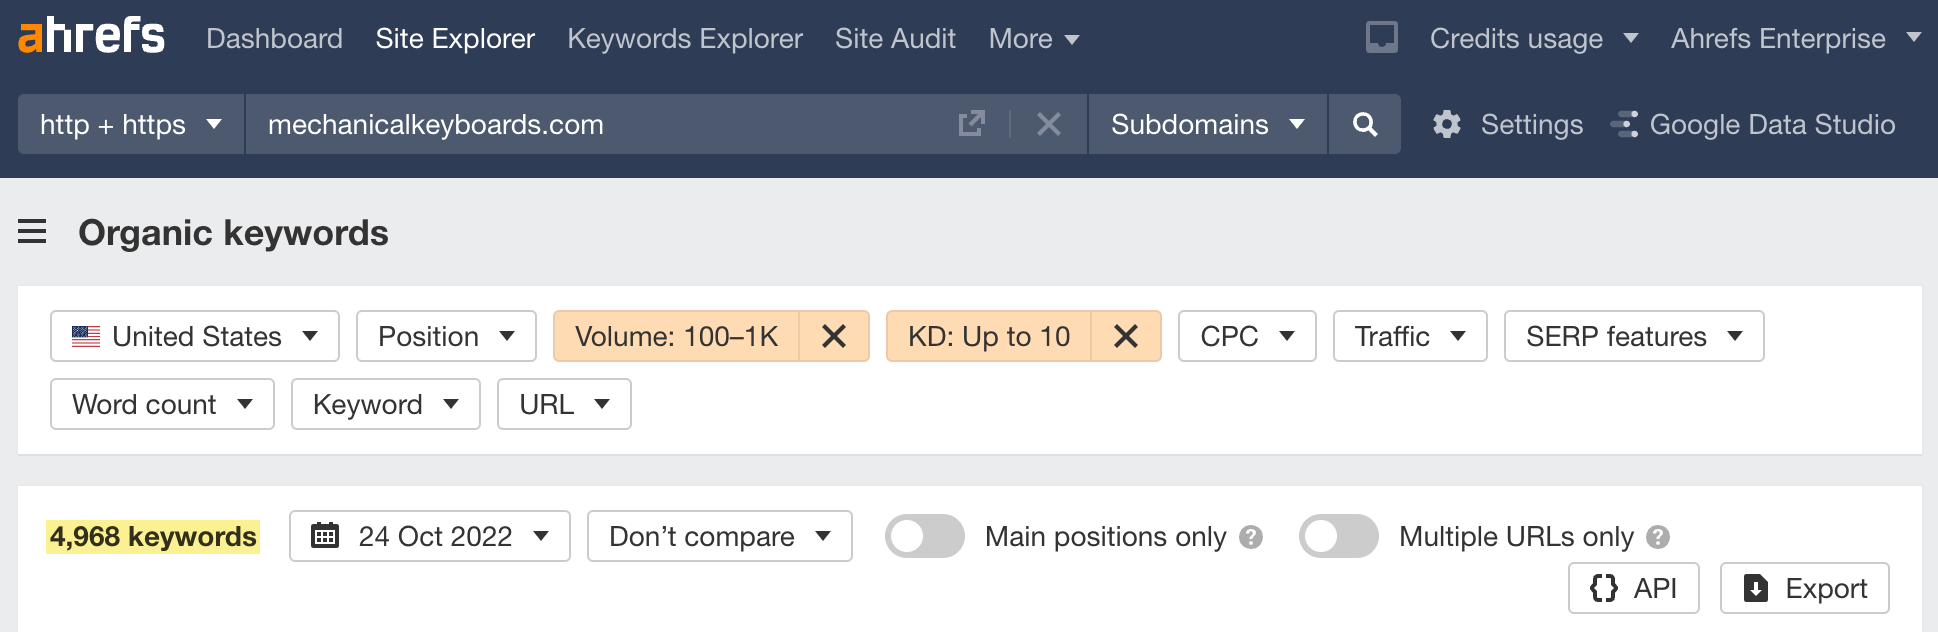Click the Credits usage notebook icon

coord(1381,37)
